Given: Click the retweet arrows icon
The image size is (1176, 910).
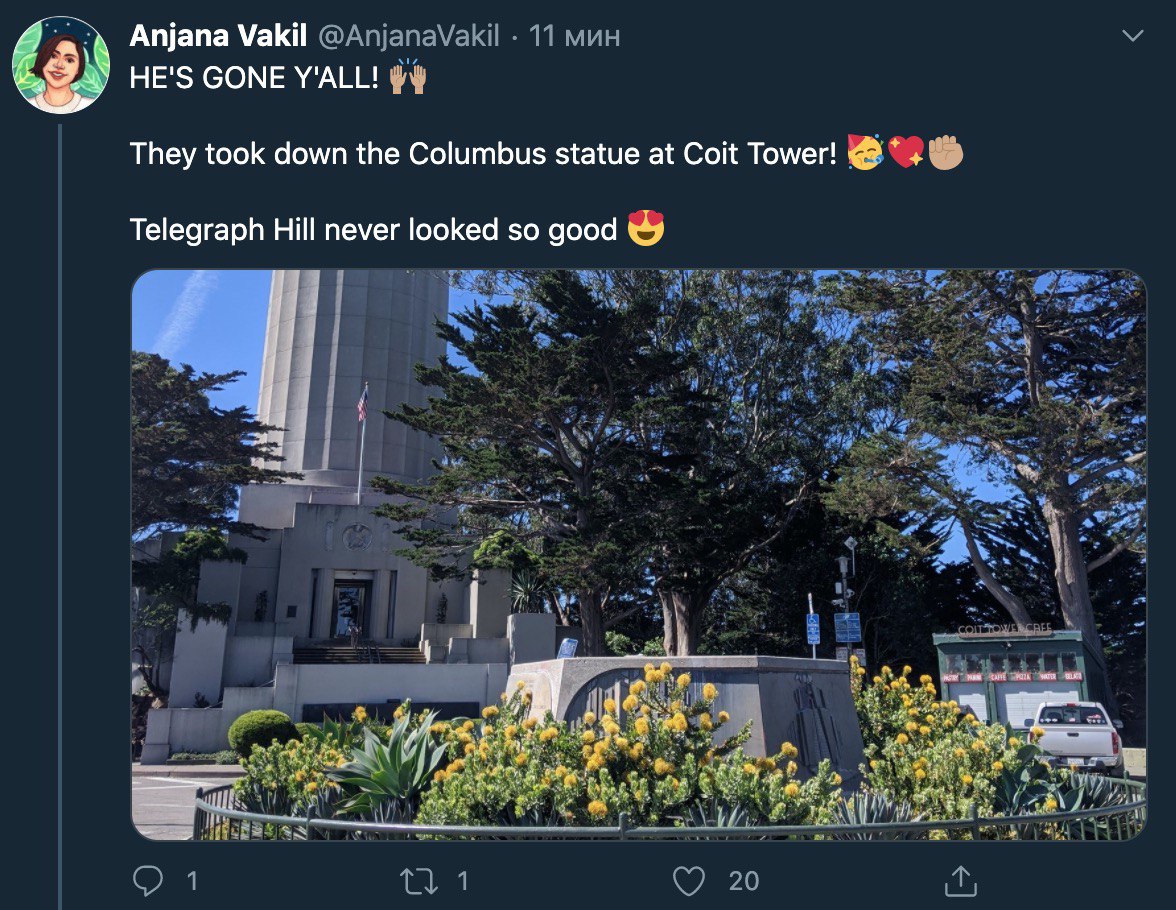Looking at the screenshot, I should tap(418, 881).
